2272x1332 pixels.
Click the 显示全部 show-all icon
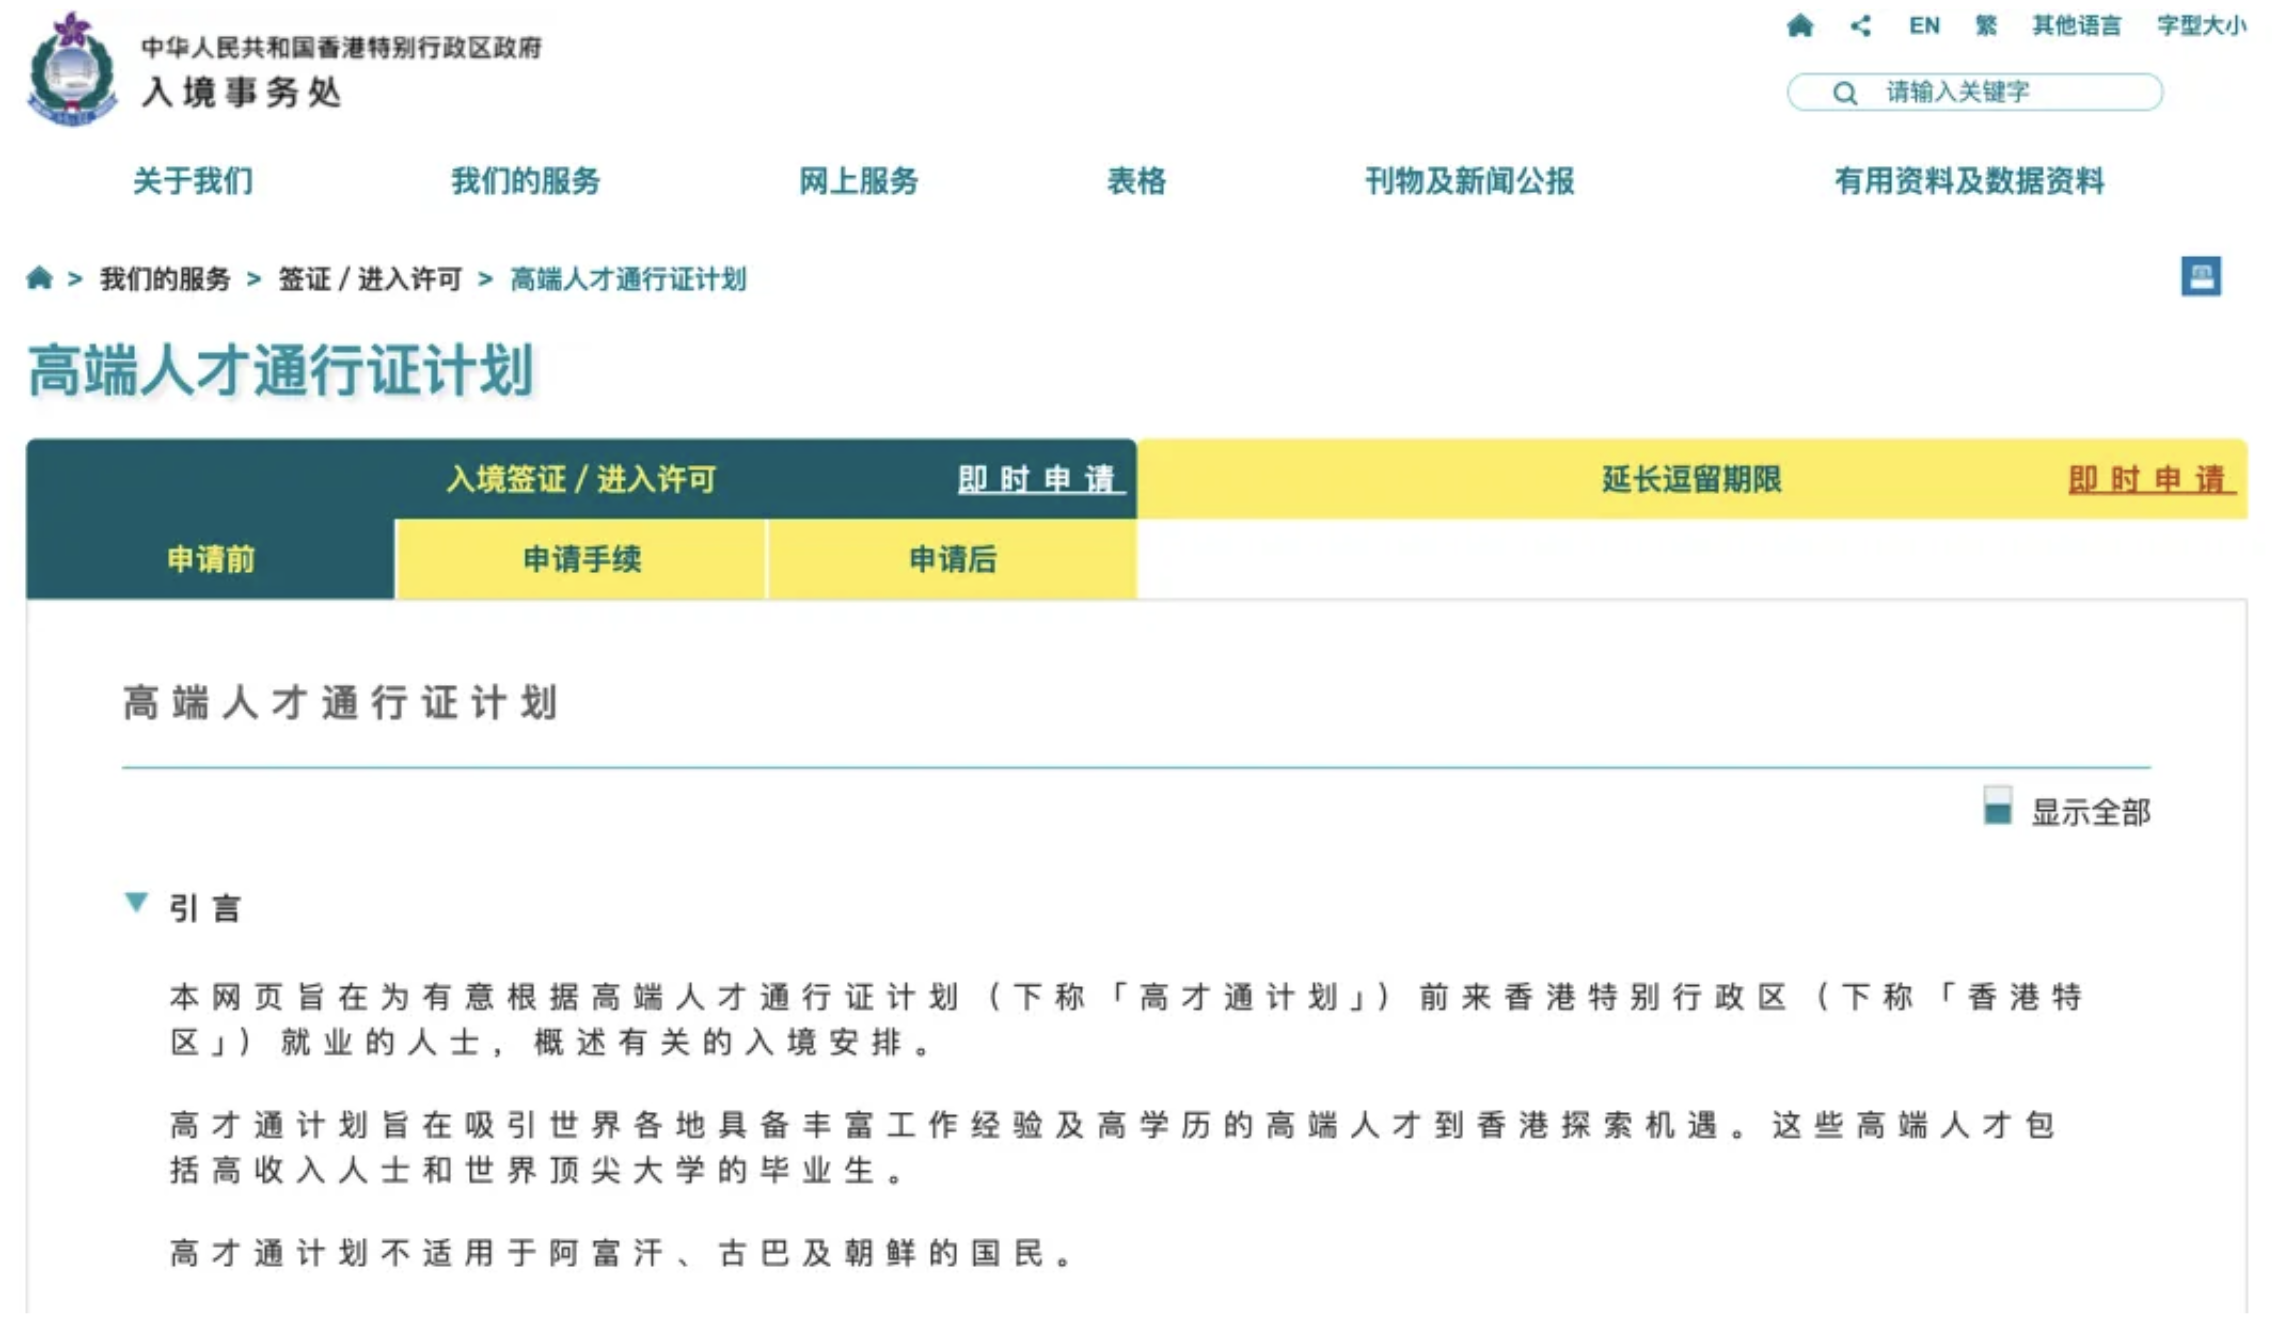click(x=1997, y=806)
